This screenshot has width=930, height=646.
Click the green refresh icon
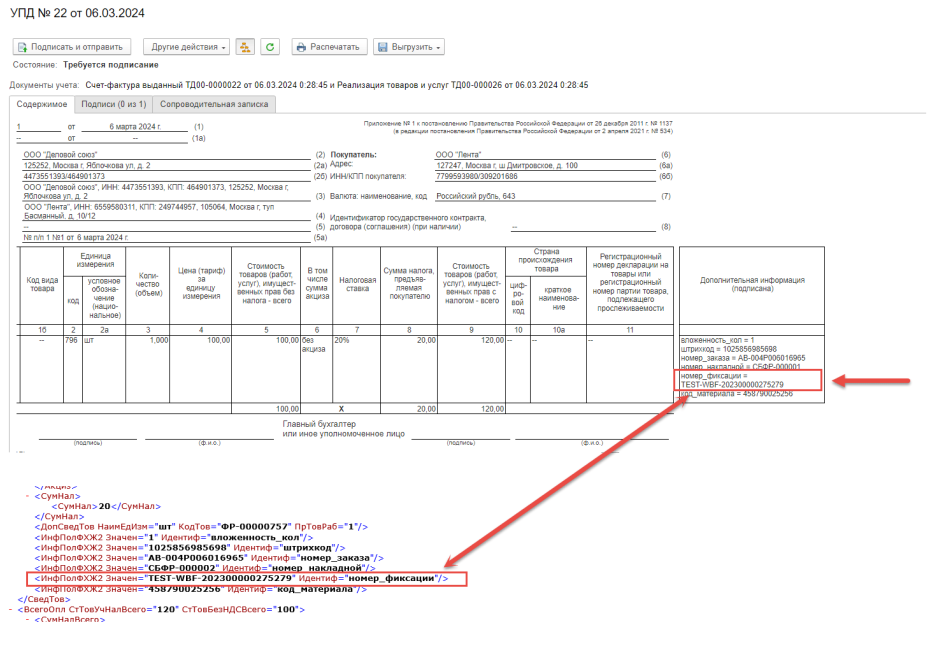(x=270, y=47)
